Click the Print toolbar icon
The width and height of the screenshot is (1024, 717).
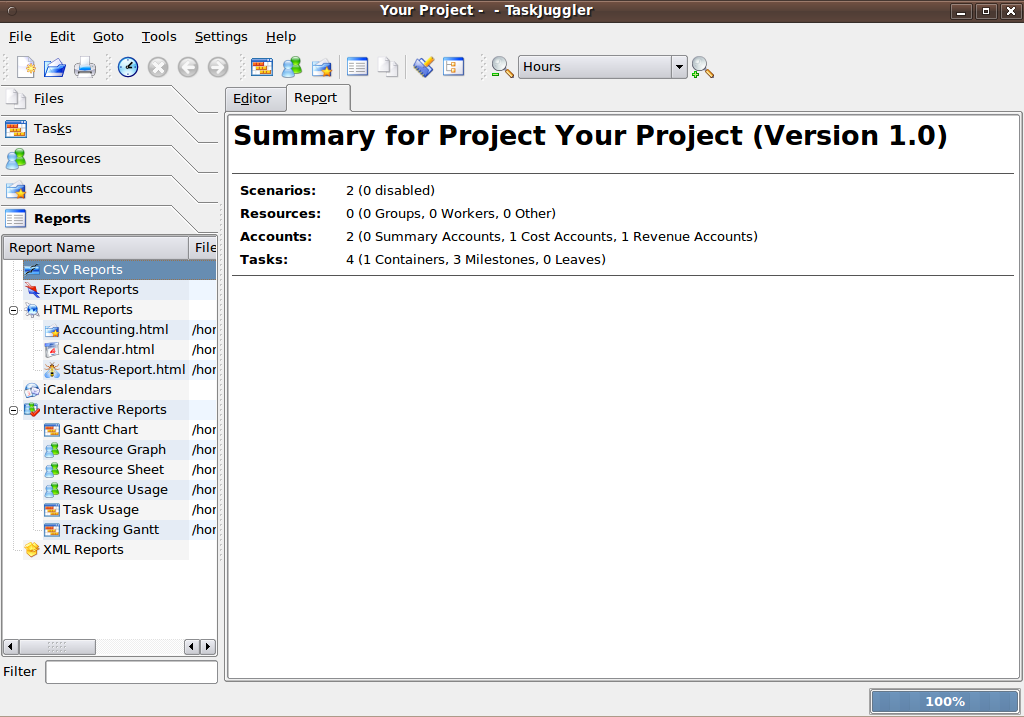coord(84,67)
